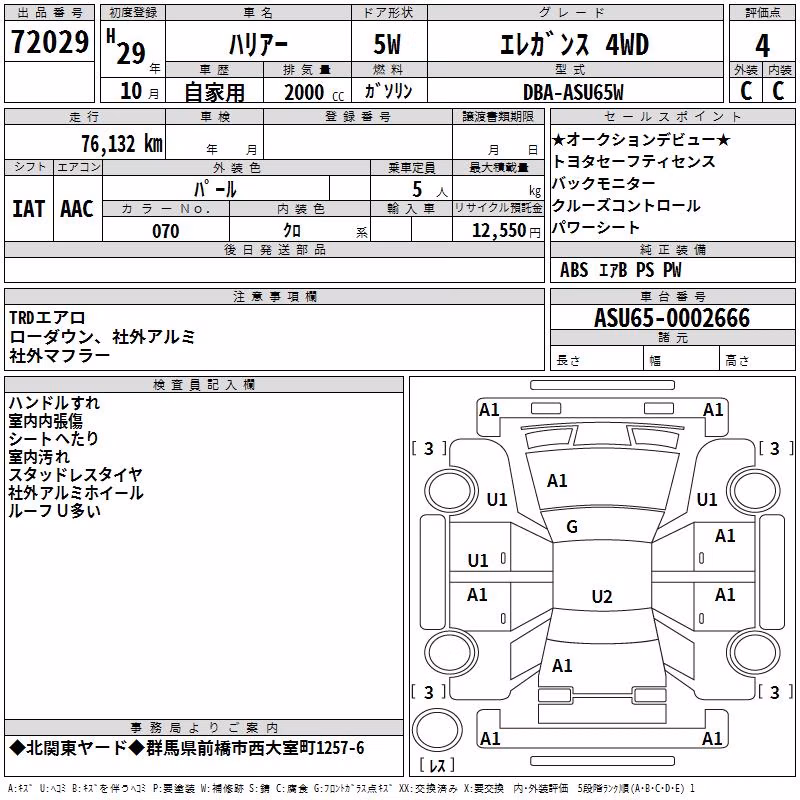Click the exterior color パール

point(215,189)
